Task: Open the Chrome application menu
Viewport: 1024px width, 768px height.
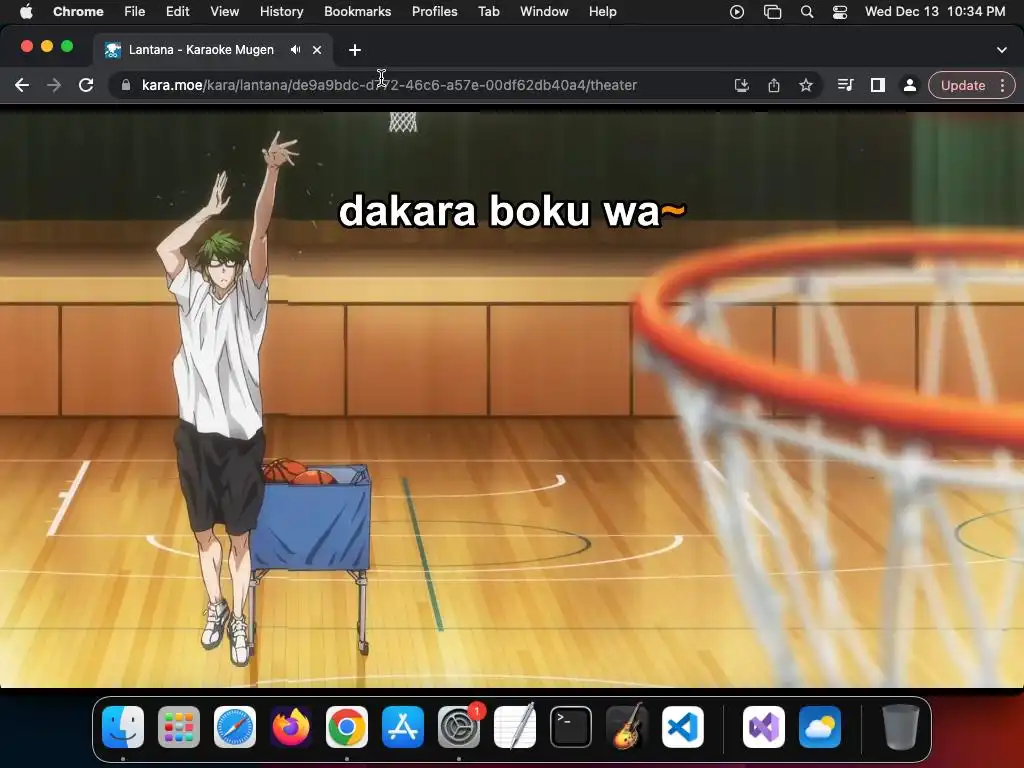Action: point(78,11)
